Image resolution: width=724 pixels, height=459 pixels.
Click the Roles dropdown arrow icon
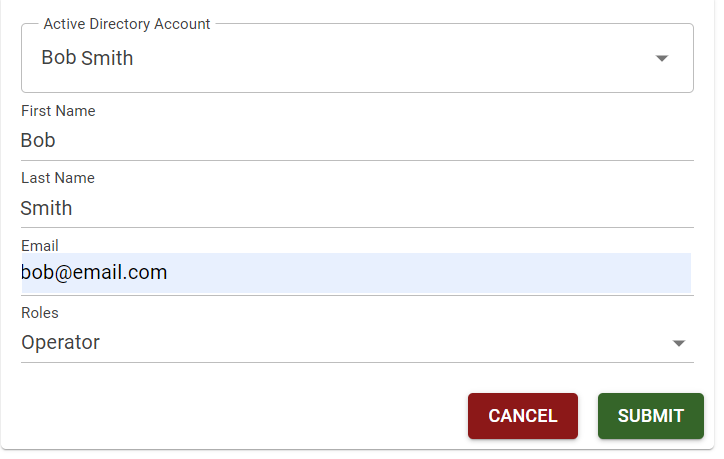coord(679,343)
